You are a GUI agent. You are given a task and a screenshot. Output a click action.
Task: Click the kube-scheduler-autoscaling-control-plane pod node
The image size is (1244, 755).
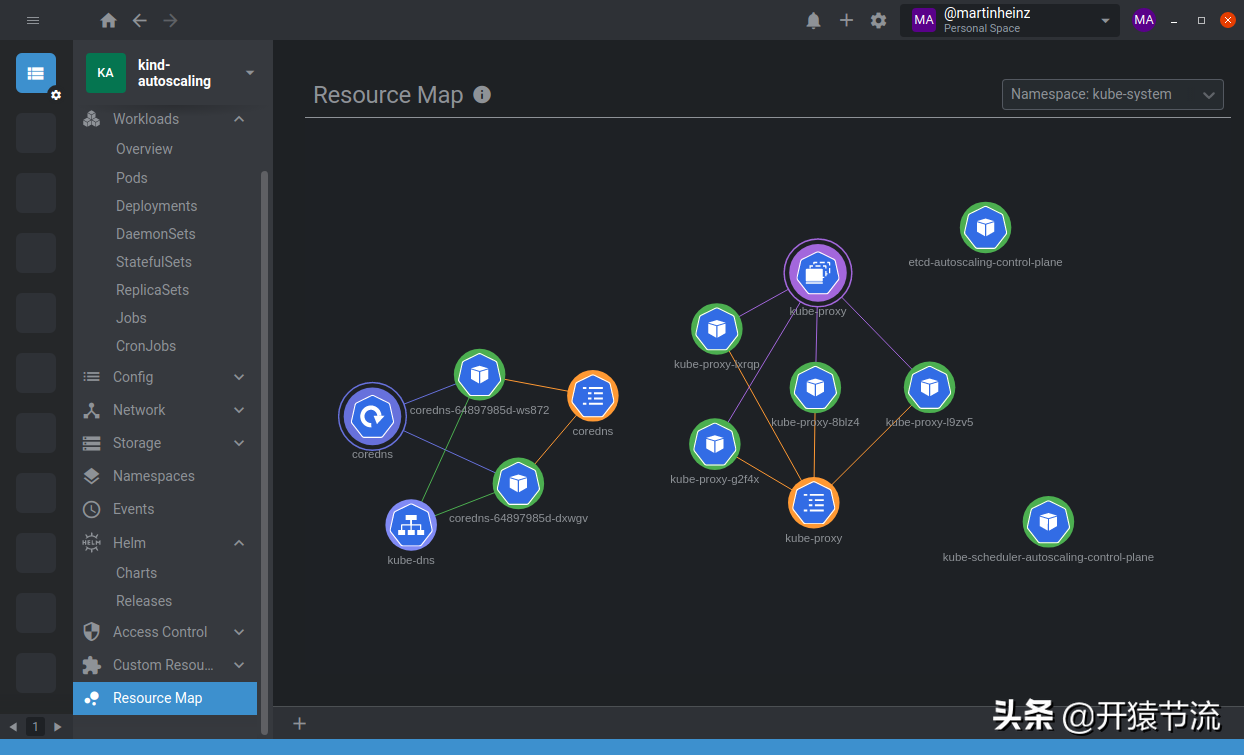[1048, 522]
